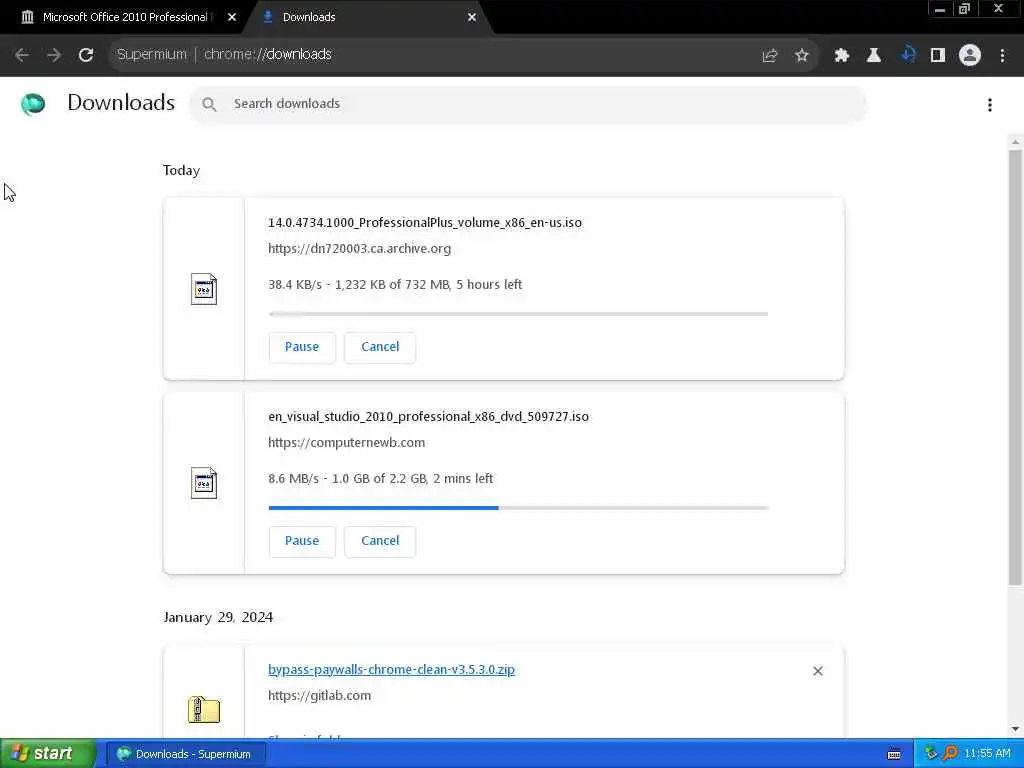The width and height of the screenshot is (1024, 768).
Task: Click the scrollbar down arrow
Action: click(x=1015, y=728)
